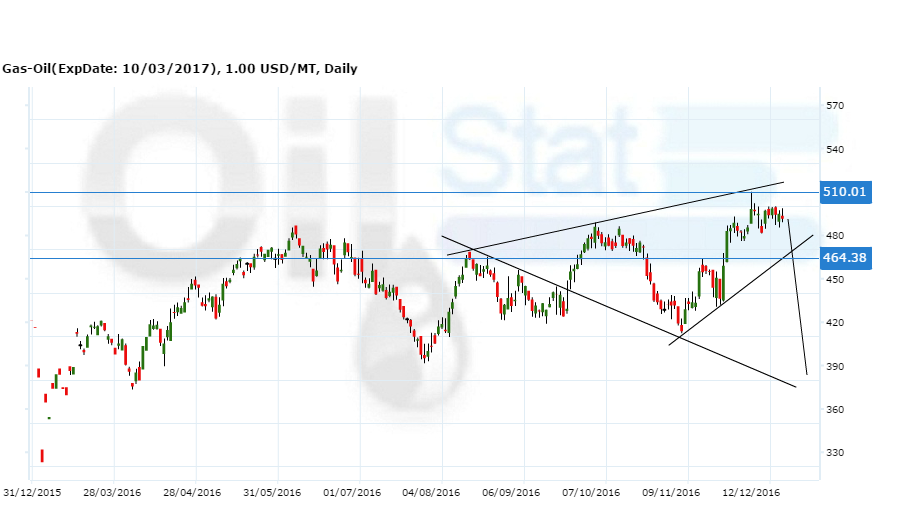Click the 330 price axis value
The height and width of the screenshot is (509, 909).
pos(836,453)
